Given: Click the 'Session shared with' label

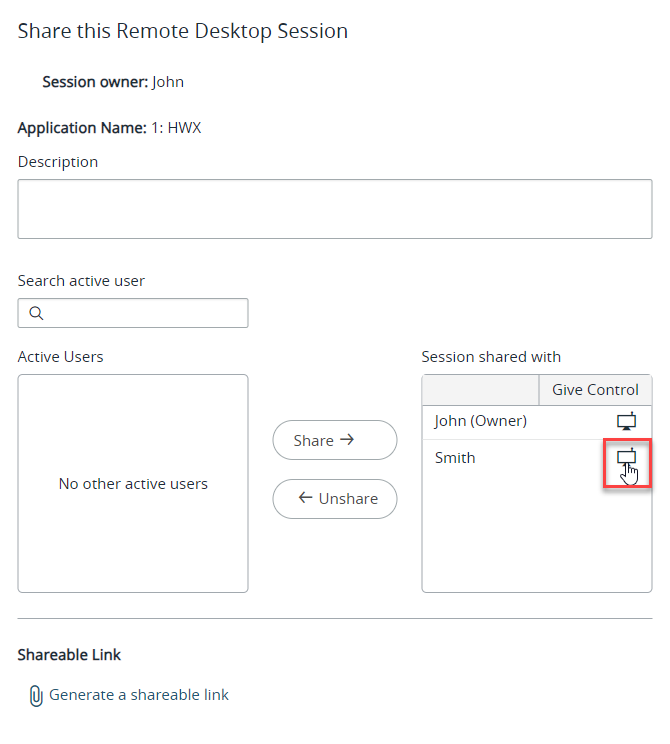Looking at the screenshot, I should (491, 357).
